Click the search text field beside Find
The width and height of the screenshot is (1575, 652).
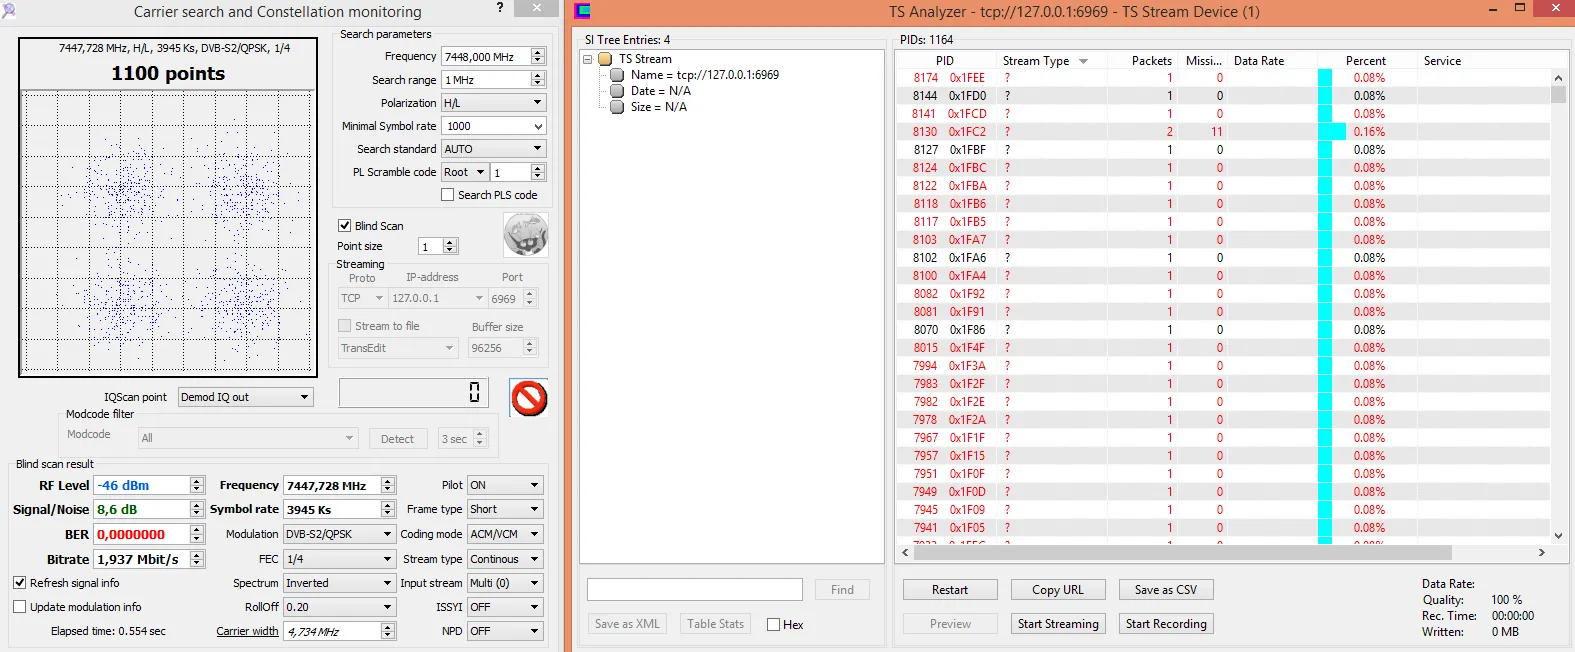[x=694, y=590]
